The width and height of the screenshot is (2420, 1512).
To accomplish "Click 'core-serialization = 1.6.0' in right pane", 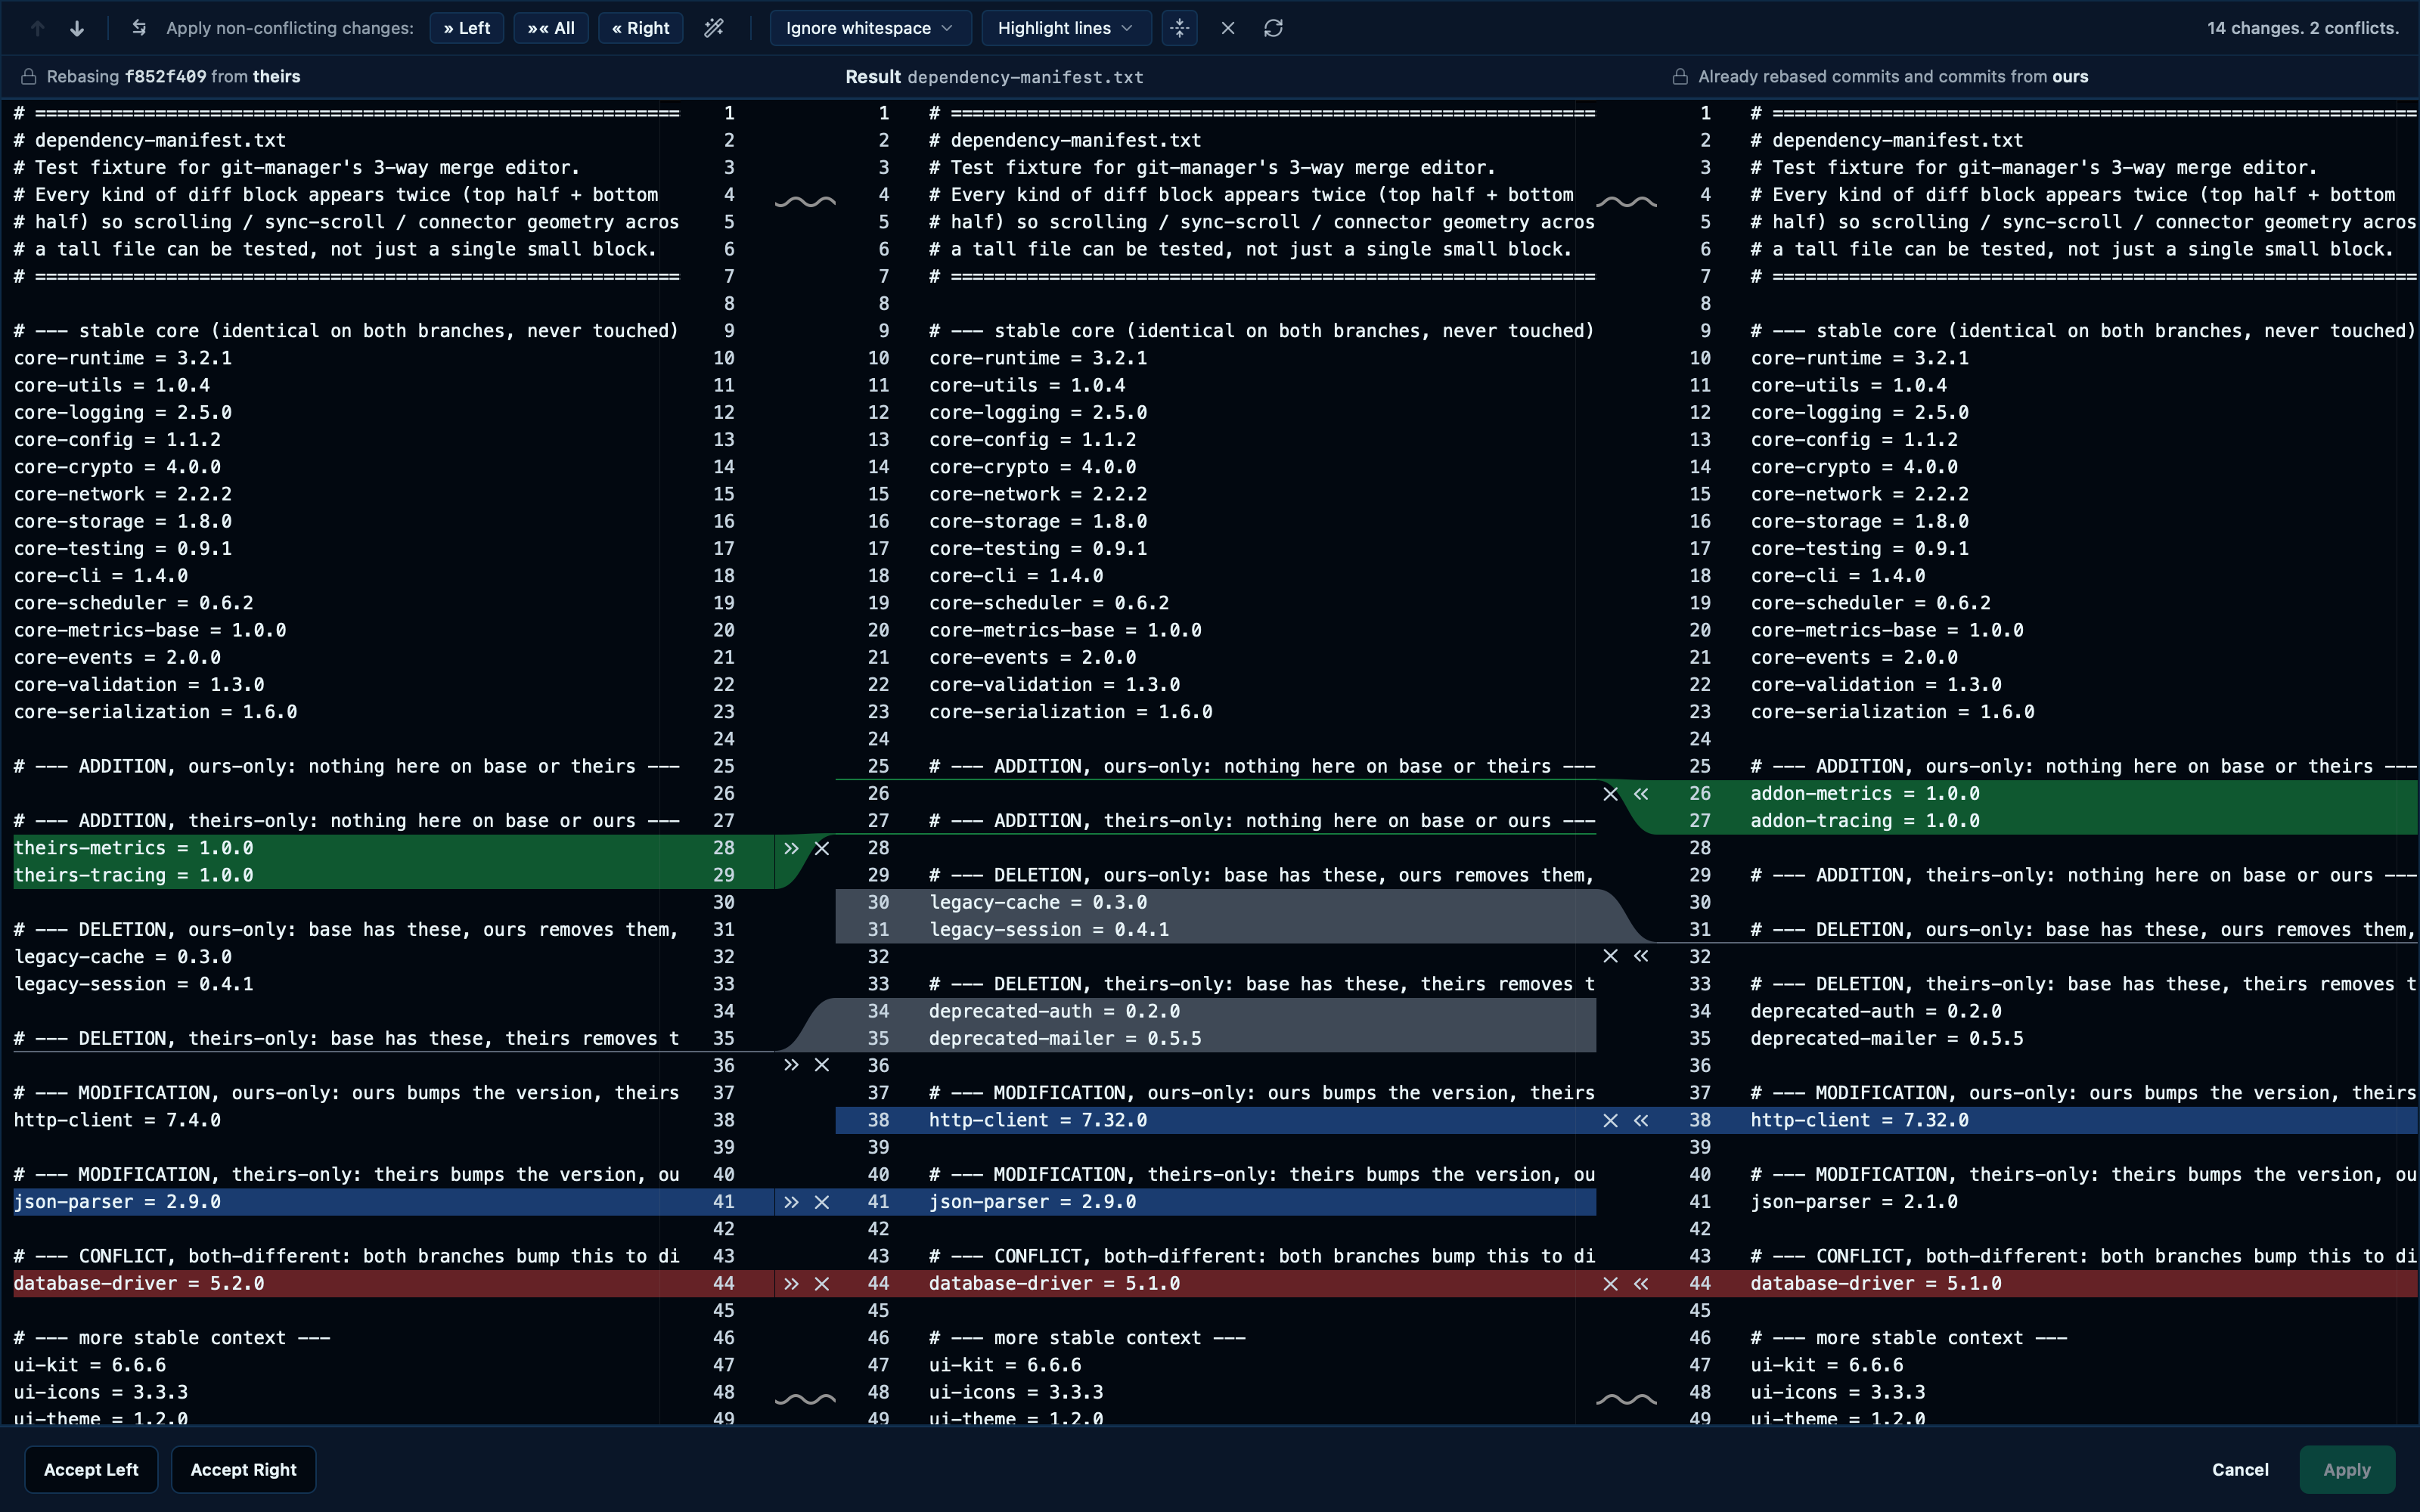I will [1892, 712].
